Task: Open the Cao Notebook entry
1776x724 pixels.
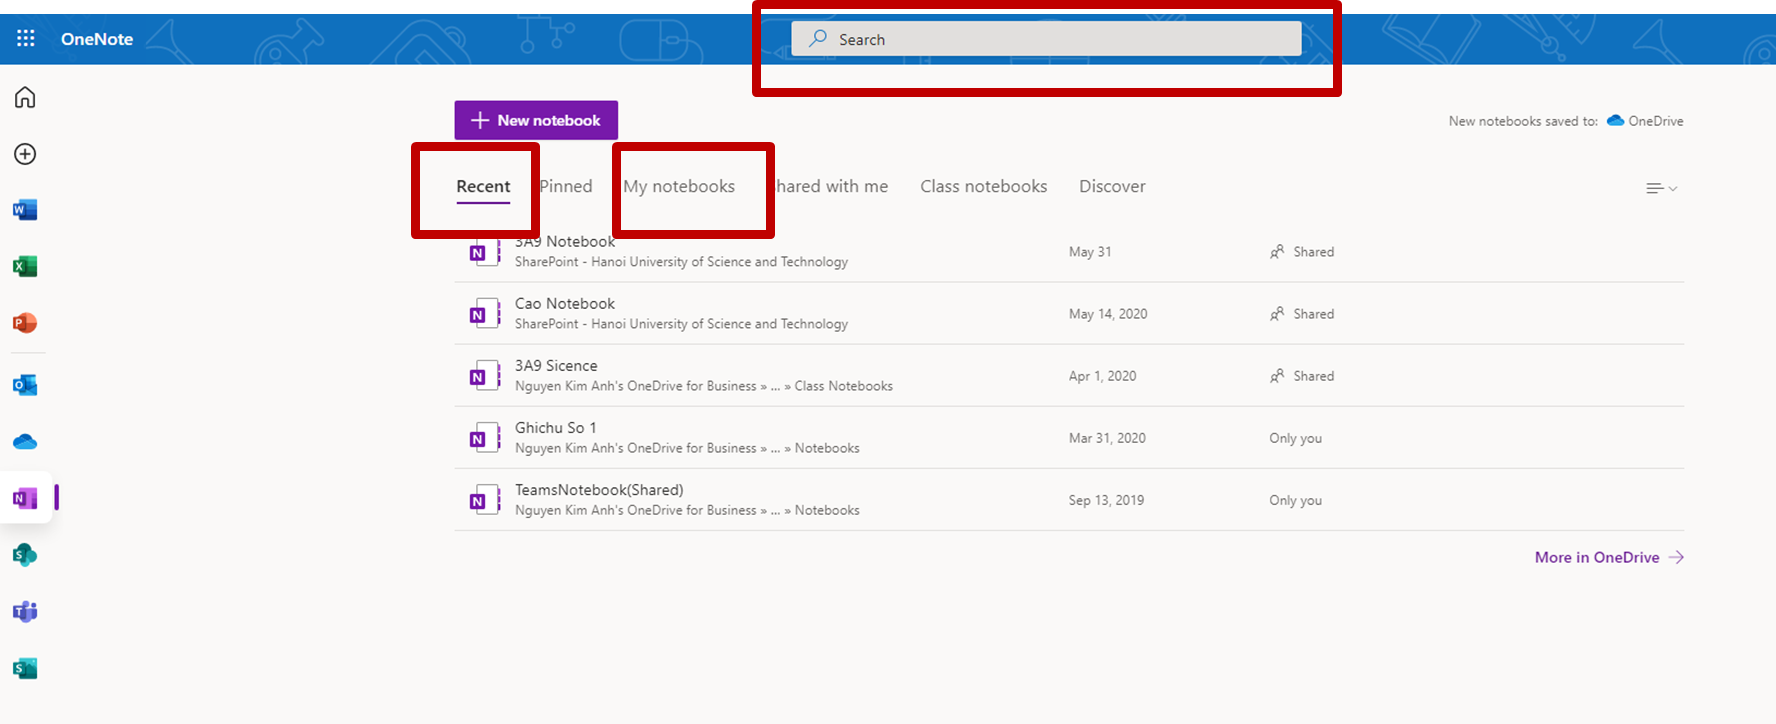Action: tap(565, 304)
